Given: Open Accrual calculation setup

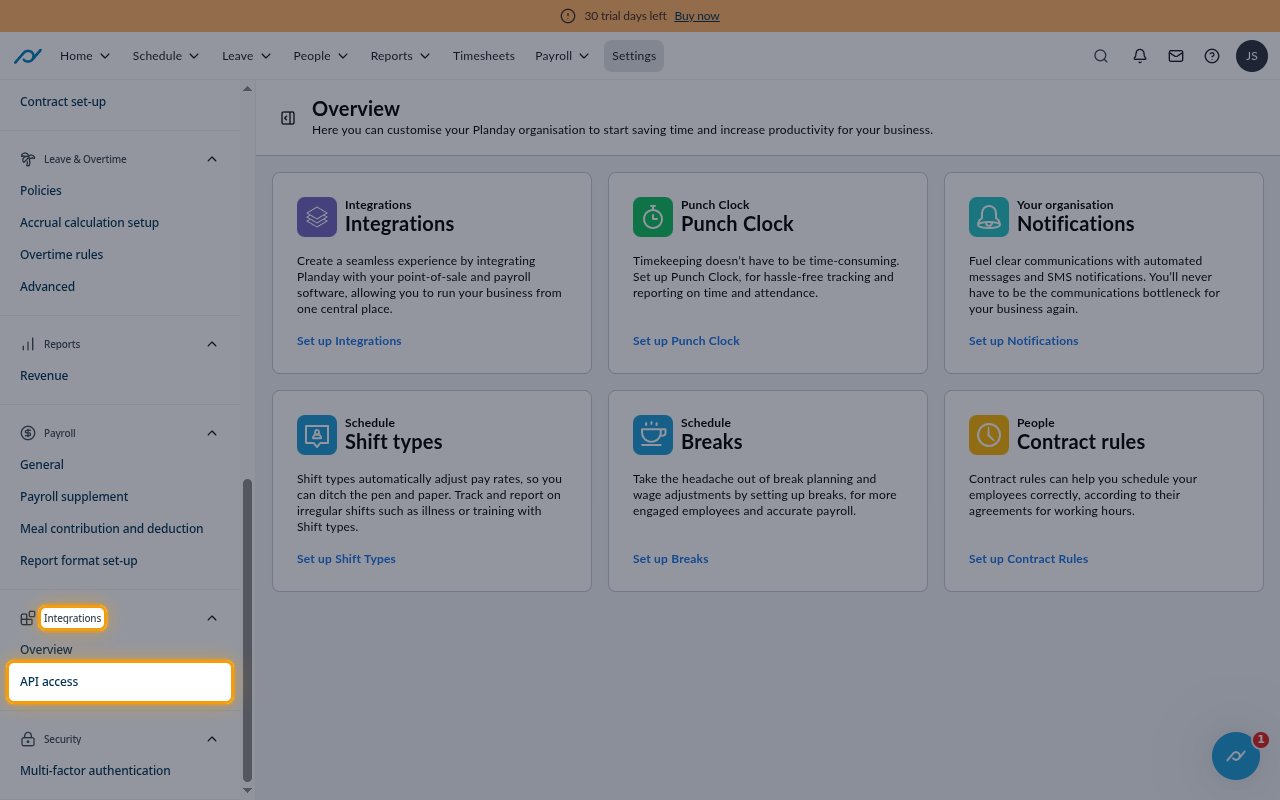Looking at the screenshot, I should tap(89, 222).
